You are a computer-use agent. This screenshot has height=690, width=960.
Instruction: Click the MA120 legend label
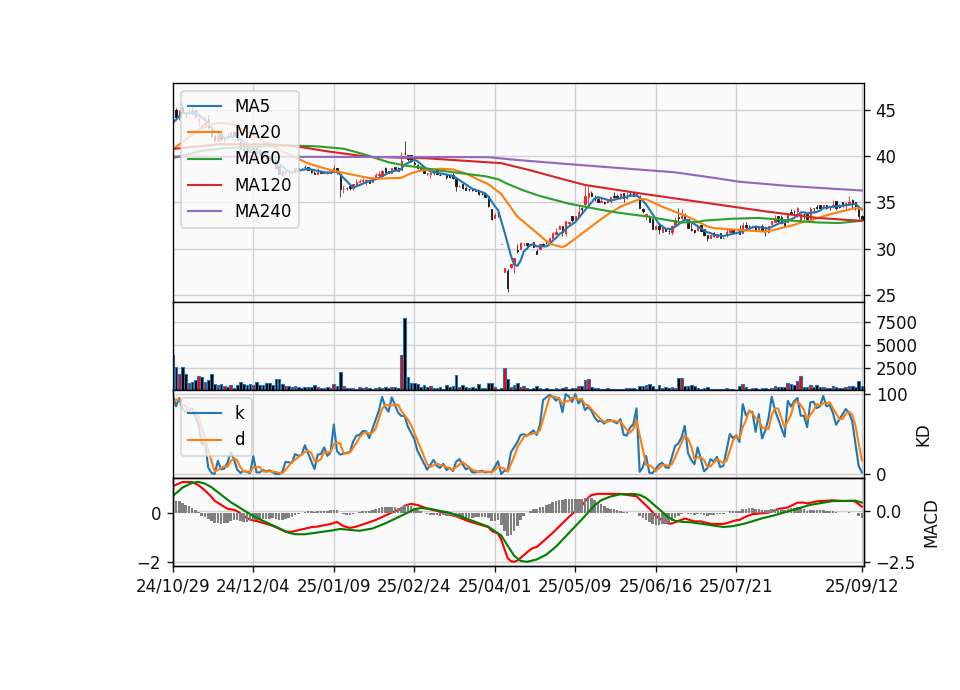pos(263,185)
